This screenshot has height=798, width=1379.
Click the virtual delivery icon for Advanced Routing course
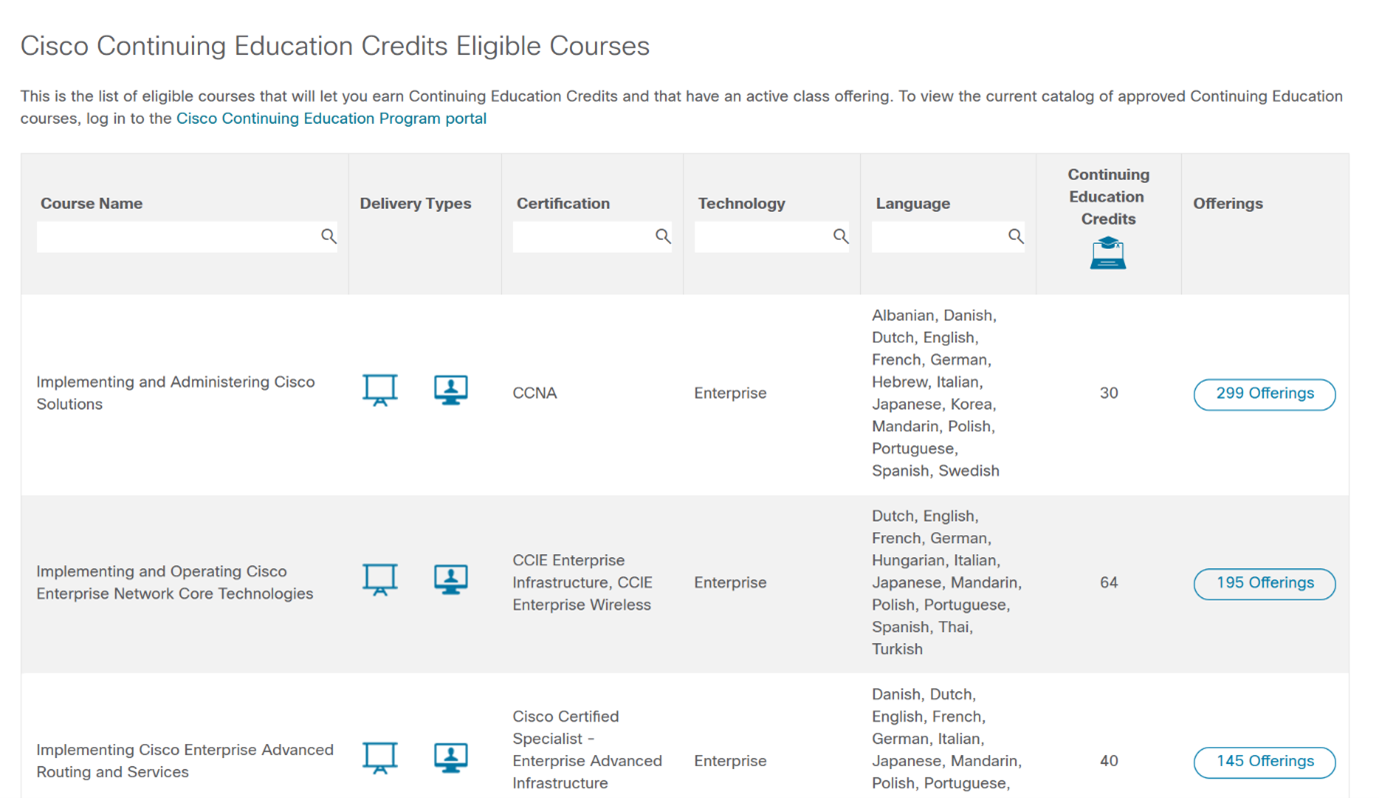coord(451,757)
